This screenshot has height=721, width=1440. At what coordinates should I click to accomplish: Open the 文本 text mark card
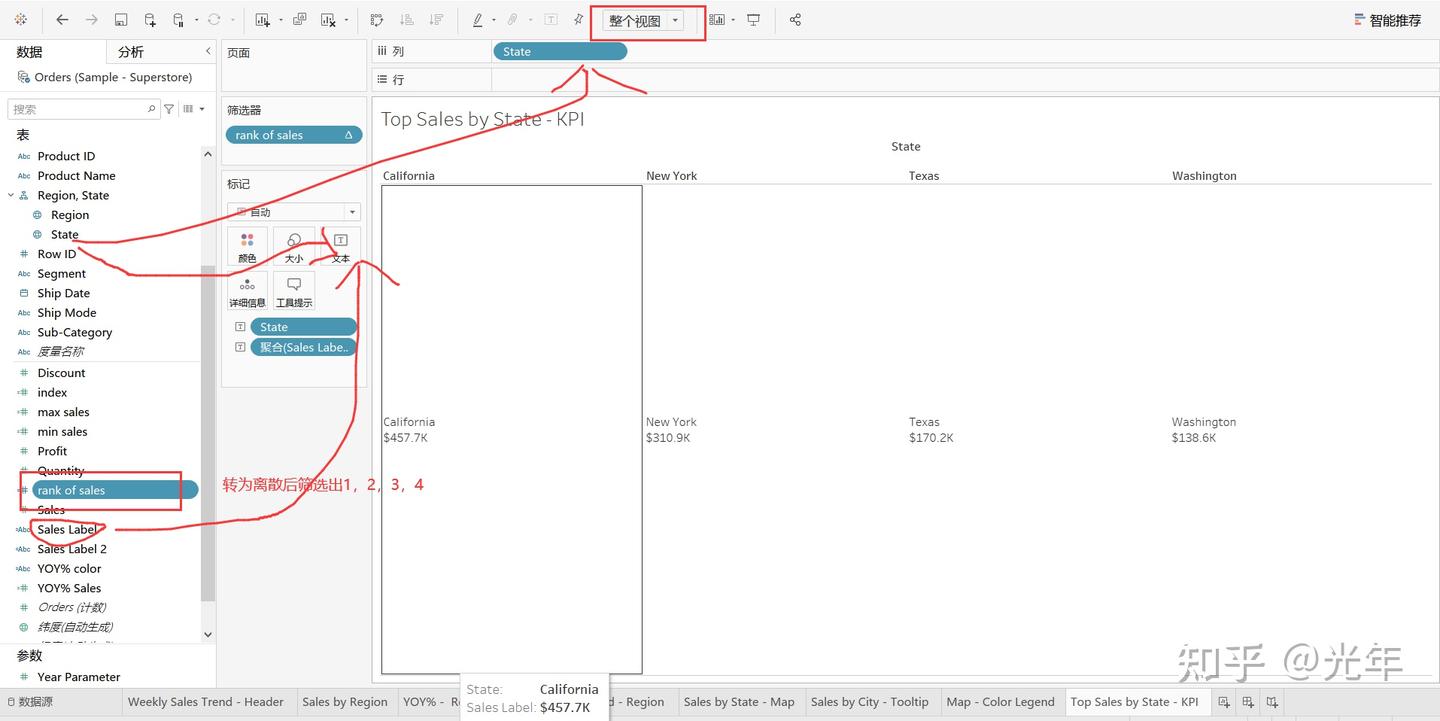pyautogui.click(x=340, y=247)
